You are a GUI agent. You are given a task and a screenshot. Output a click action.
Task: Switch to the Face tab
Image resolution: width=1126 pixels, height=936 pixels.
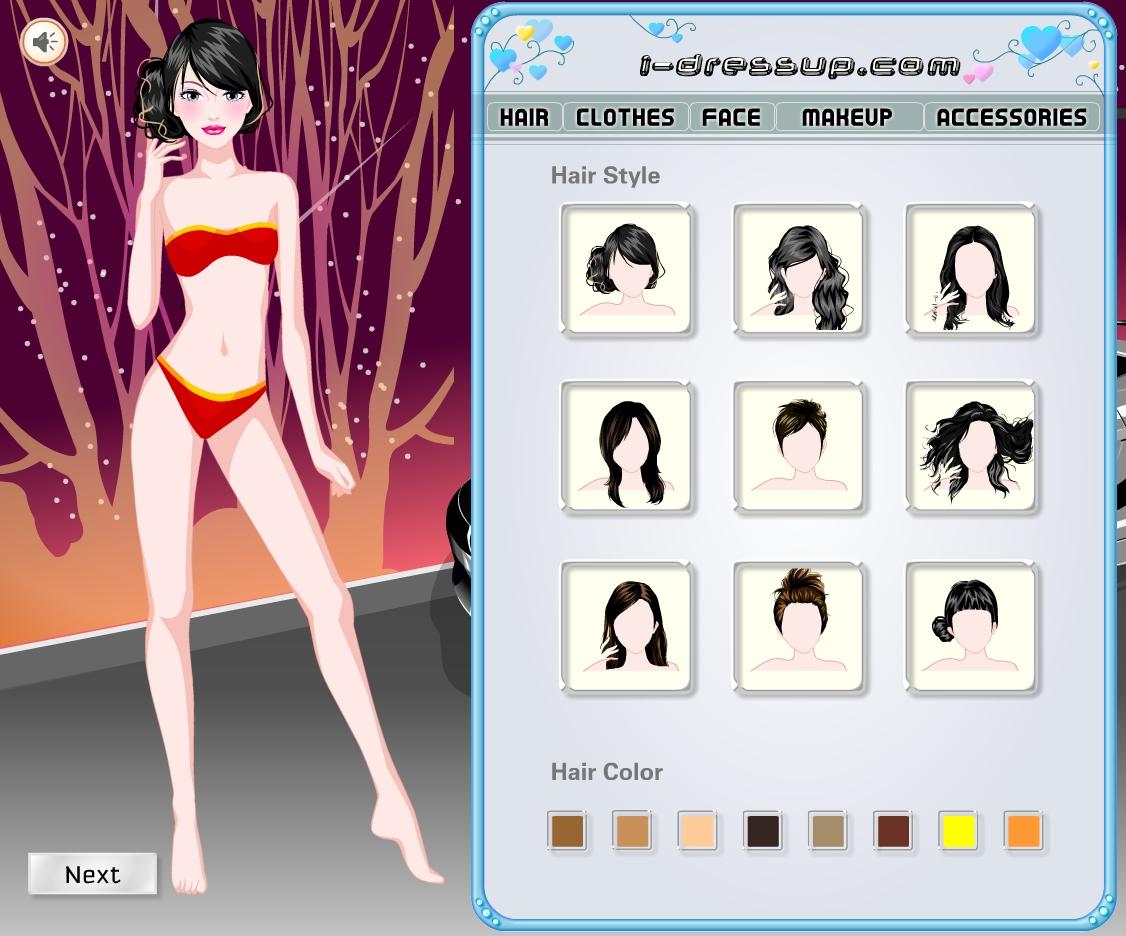(x=731, y=117)
